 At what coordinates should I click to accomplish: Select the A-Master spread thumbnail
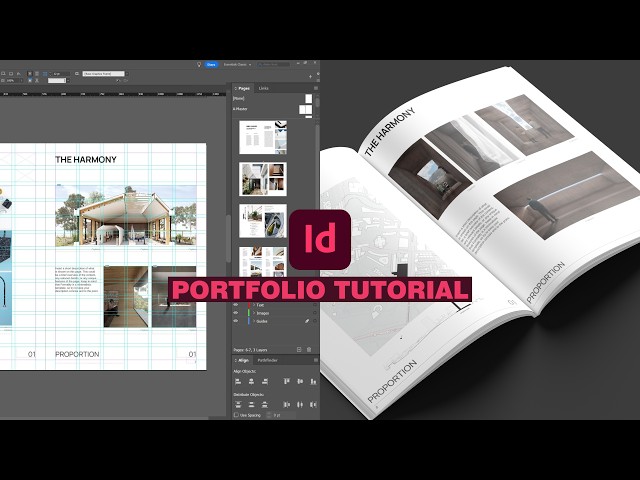click(x=305, y=109)
